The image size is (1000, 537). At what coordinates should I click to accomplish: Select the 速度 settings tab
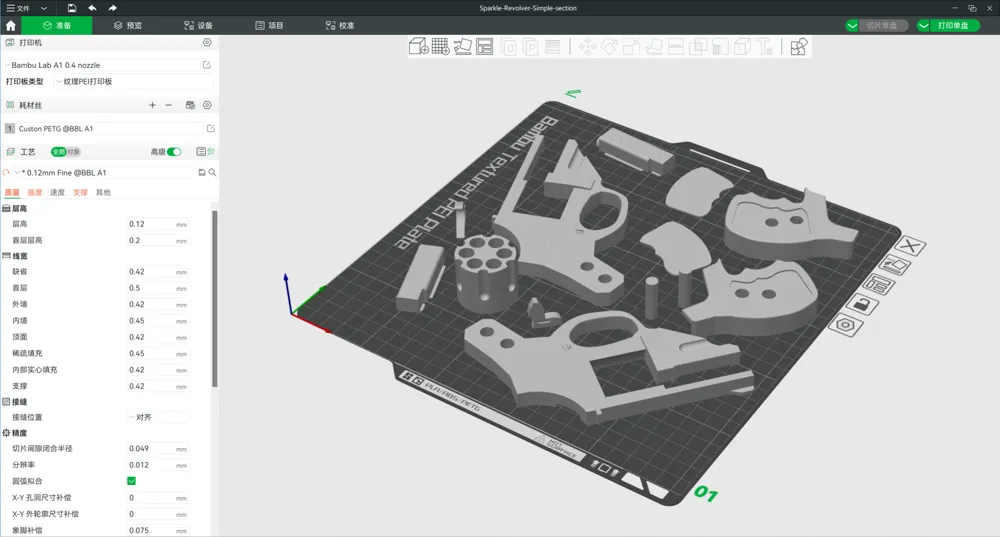point(58,192)
